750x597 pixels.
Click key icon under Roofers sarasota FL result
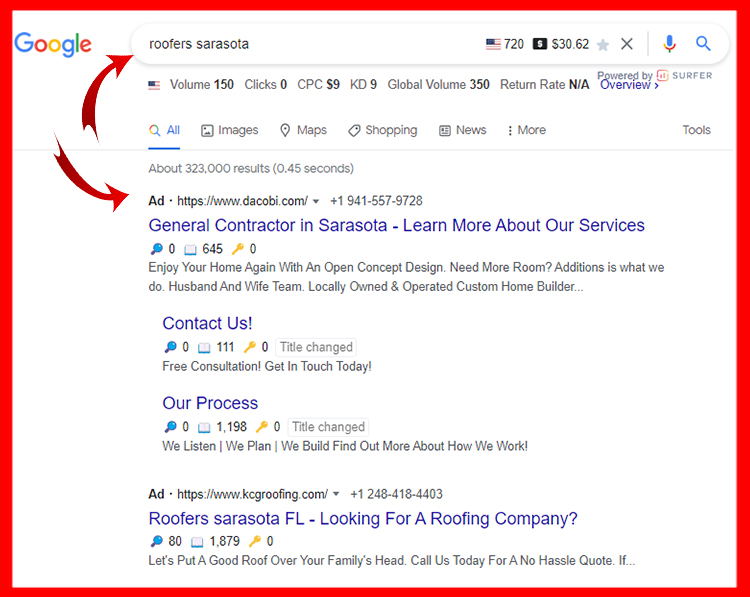point(255,541)
